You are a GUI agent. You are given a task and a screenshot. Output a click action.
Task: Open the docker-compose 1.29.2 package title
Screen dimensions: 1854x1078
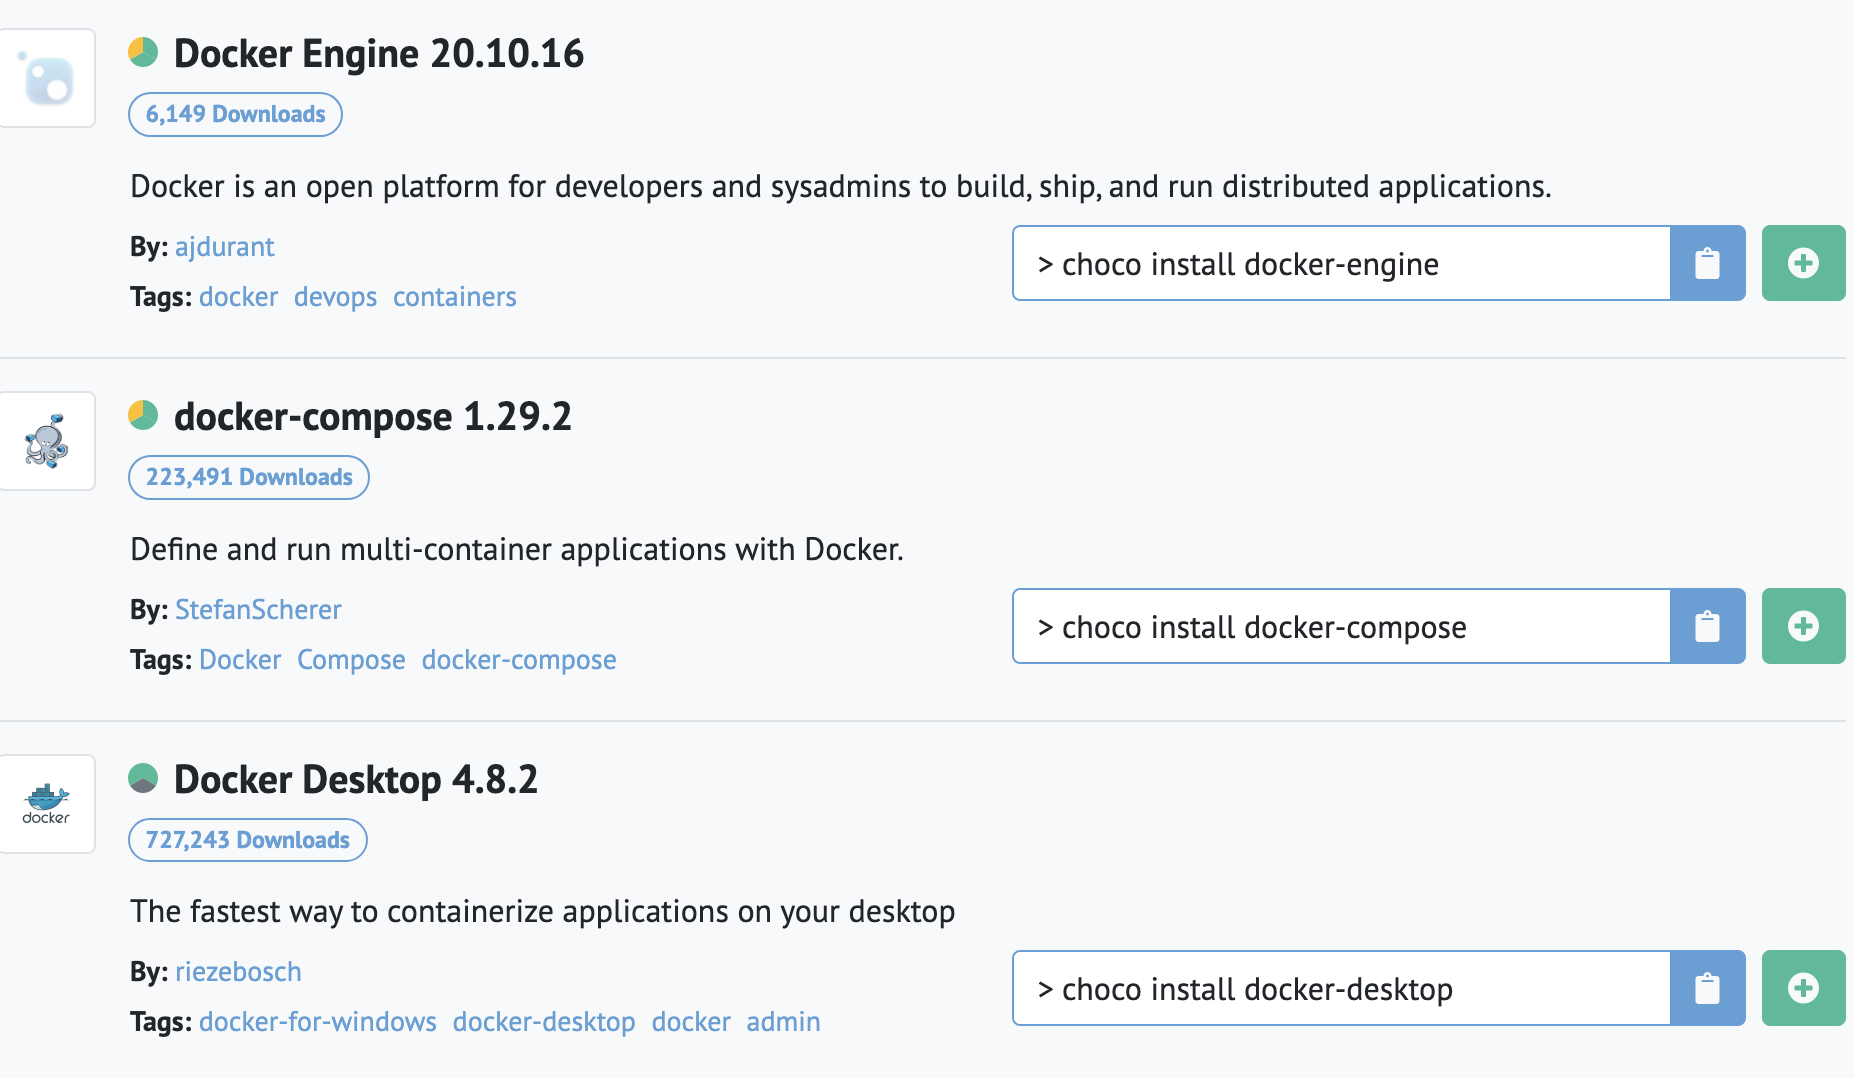372,417
